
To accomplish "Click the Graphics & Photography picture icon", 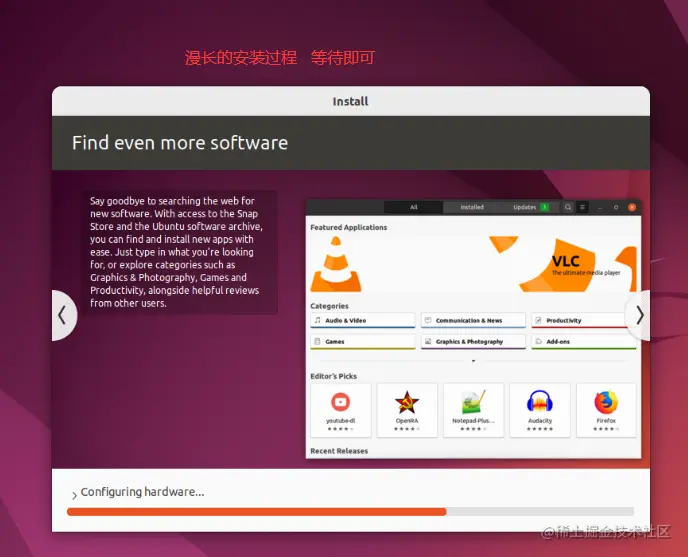I will pos(428,341).
